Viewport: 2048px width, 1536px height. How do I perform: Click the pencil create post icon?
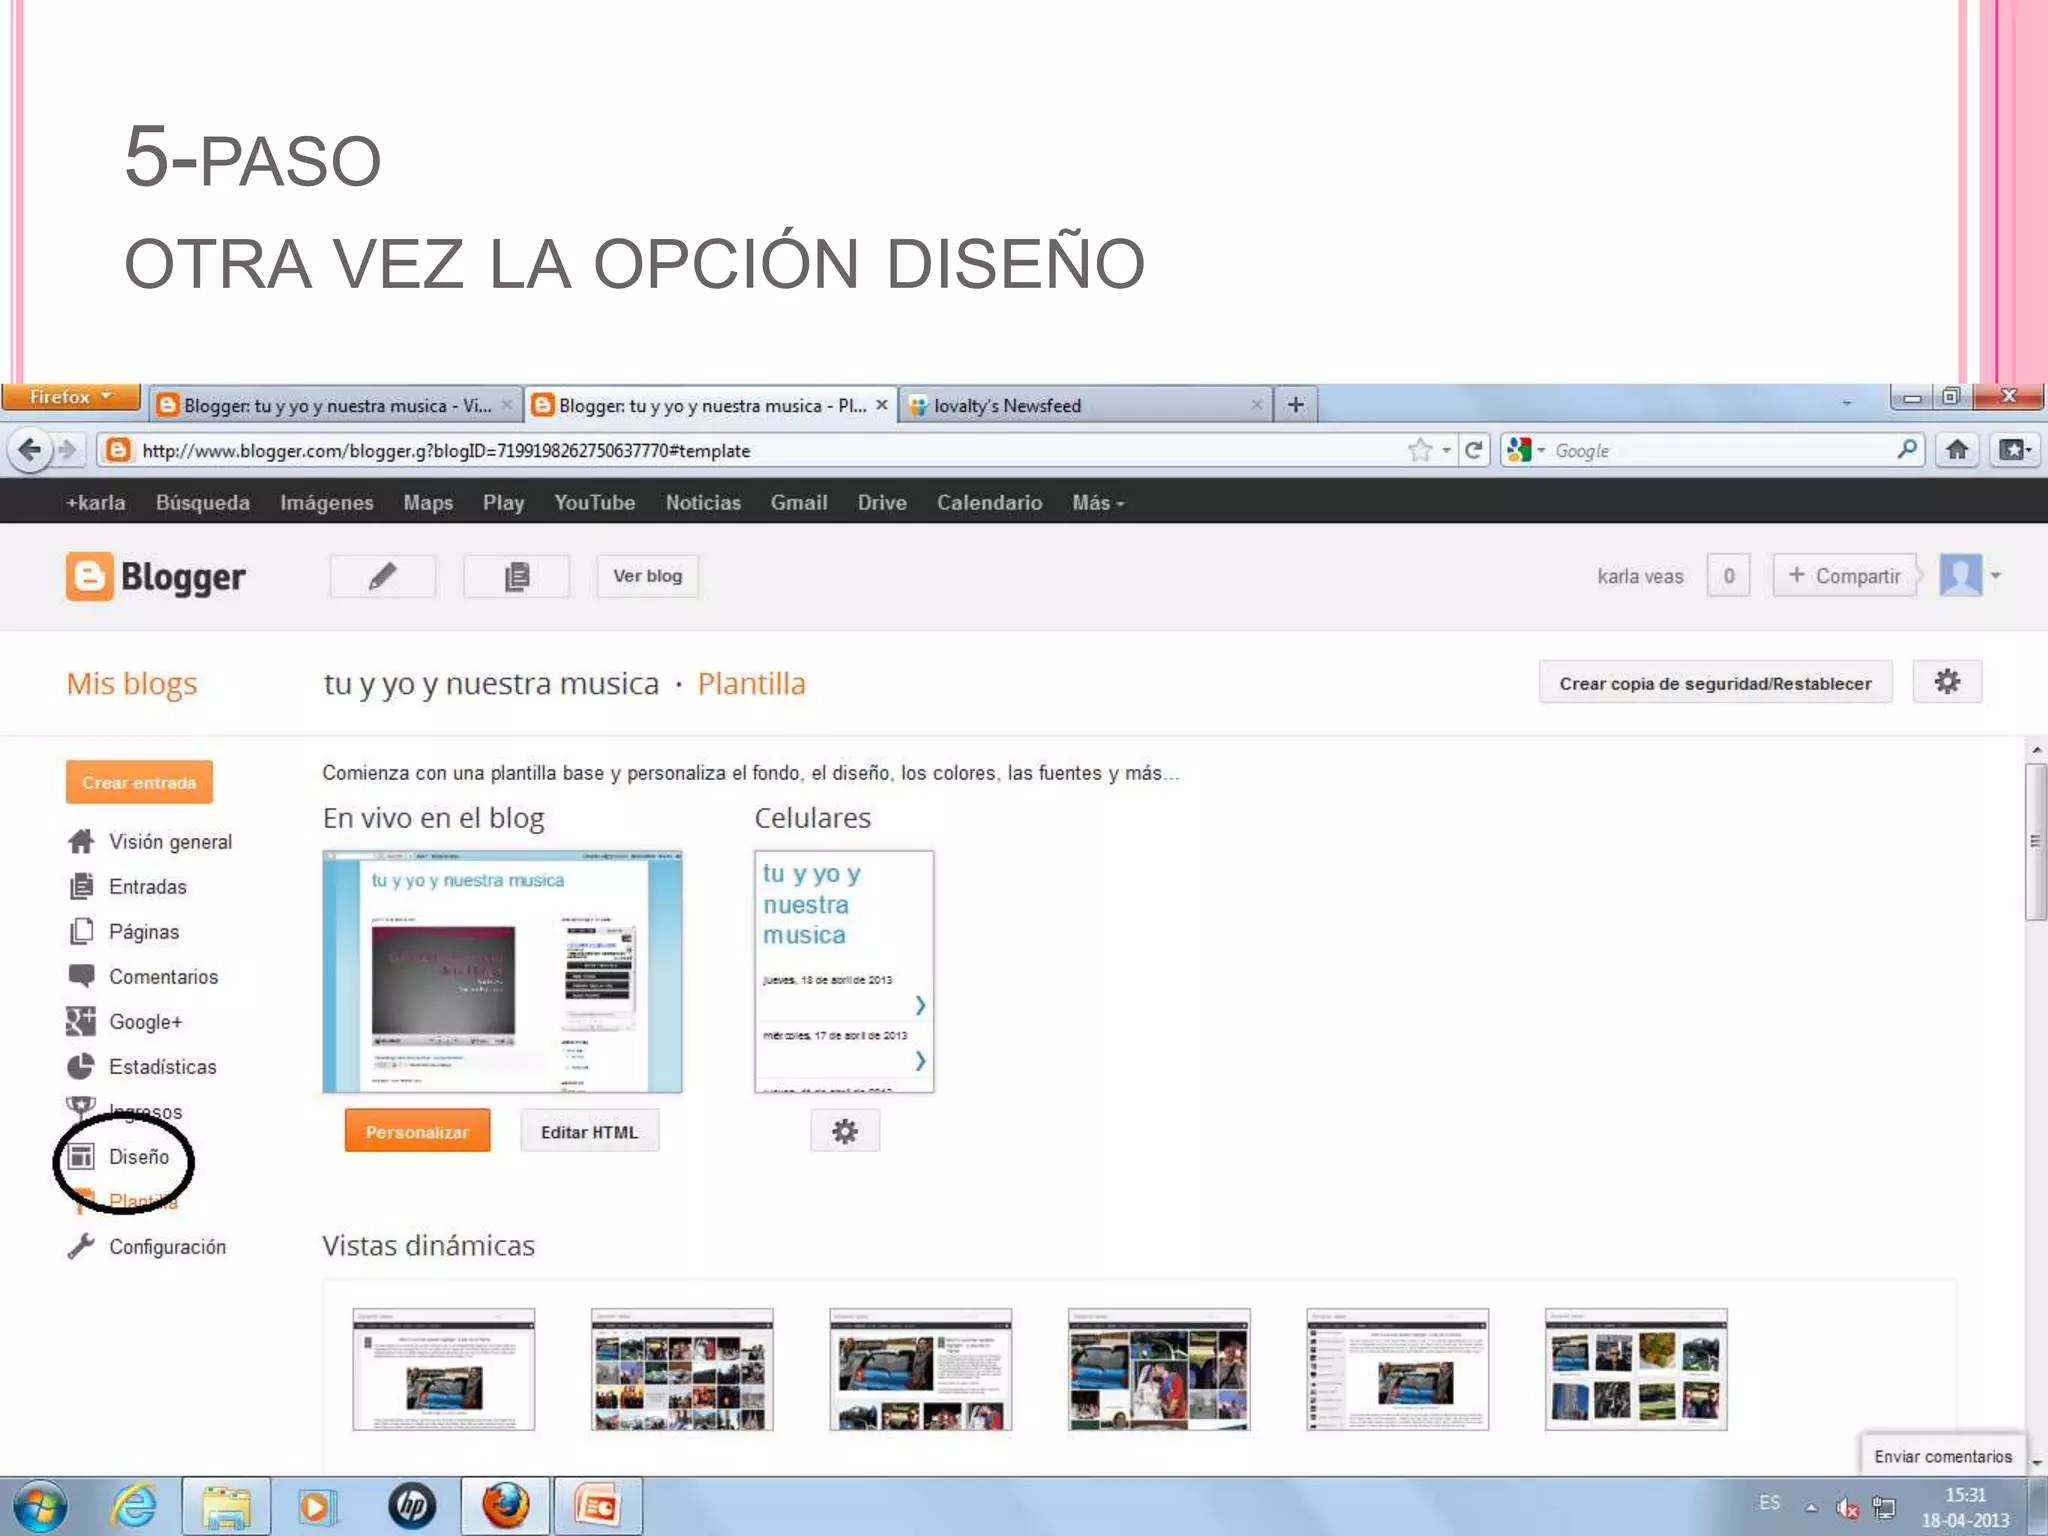point(383,576)
